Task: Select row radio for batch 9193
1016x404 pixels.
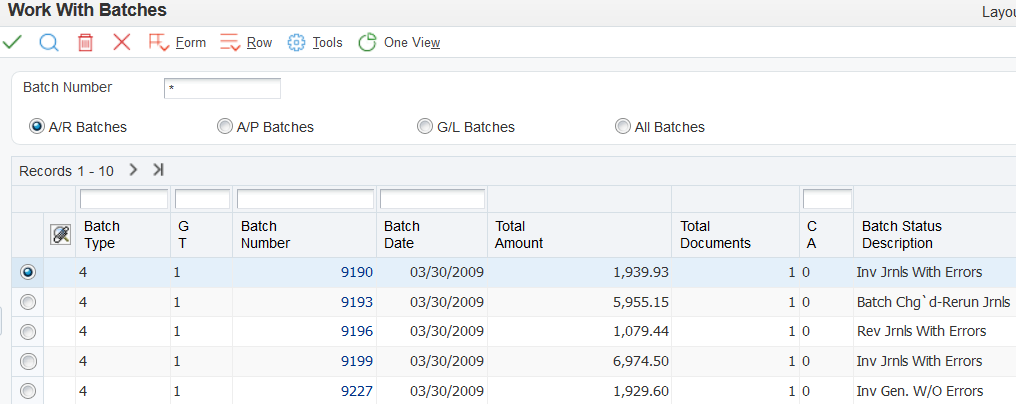Action: coord(28,302)
